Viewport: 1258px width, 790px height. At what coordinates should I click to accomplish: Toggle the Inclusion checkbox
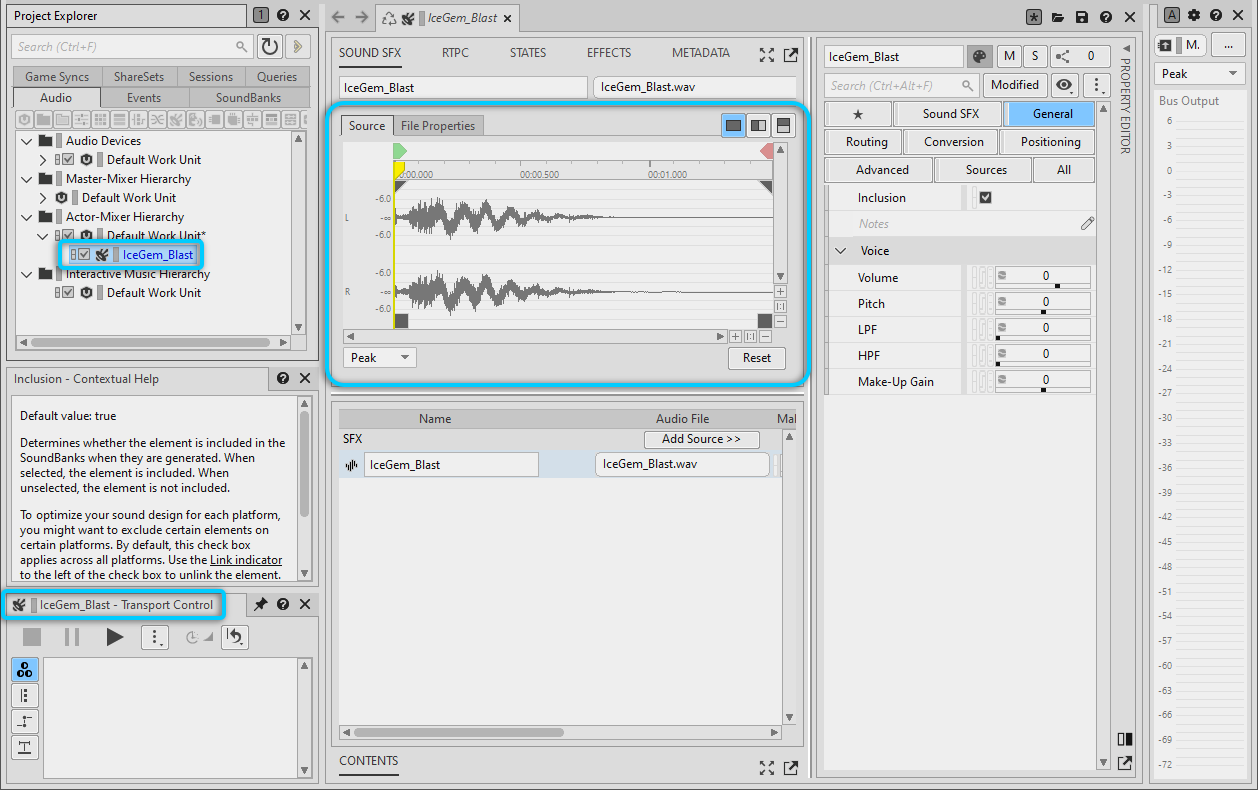[985, 198]
